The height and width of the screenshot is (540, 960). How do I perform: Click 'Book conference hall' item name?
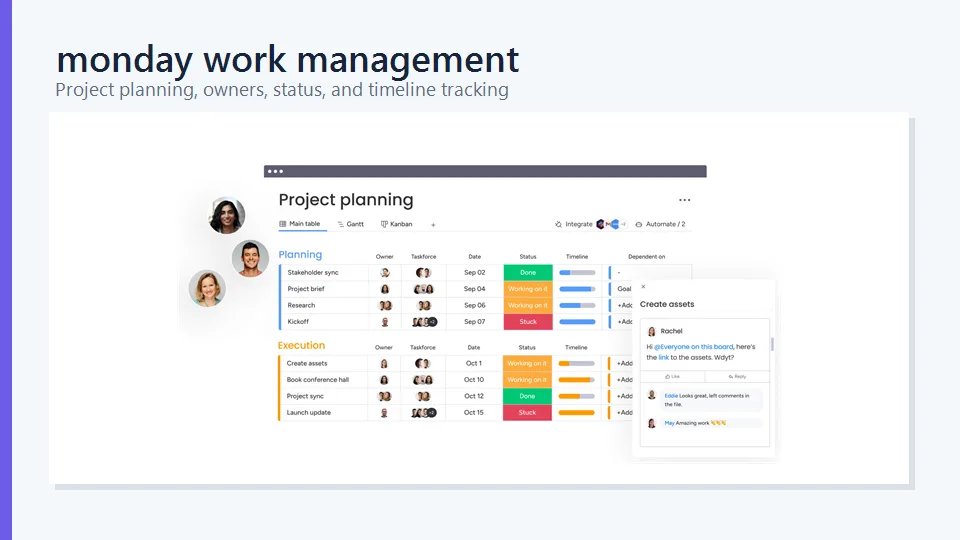click(318, 380)
